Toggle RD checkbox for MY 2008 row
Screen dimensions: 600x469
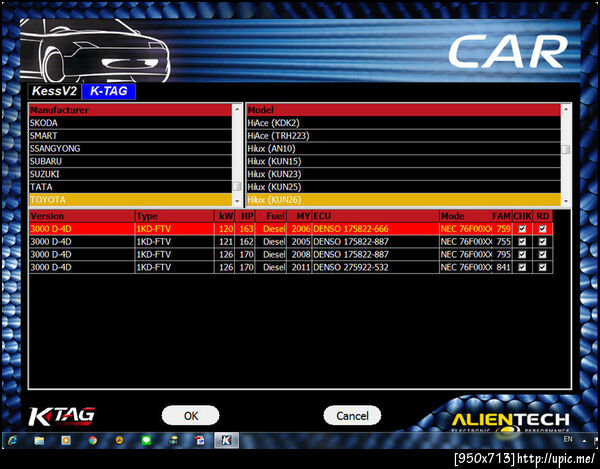pos(542,254)
